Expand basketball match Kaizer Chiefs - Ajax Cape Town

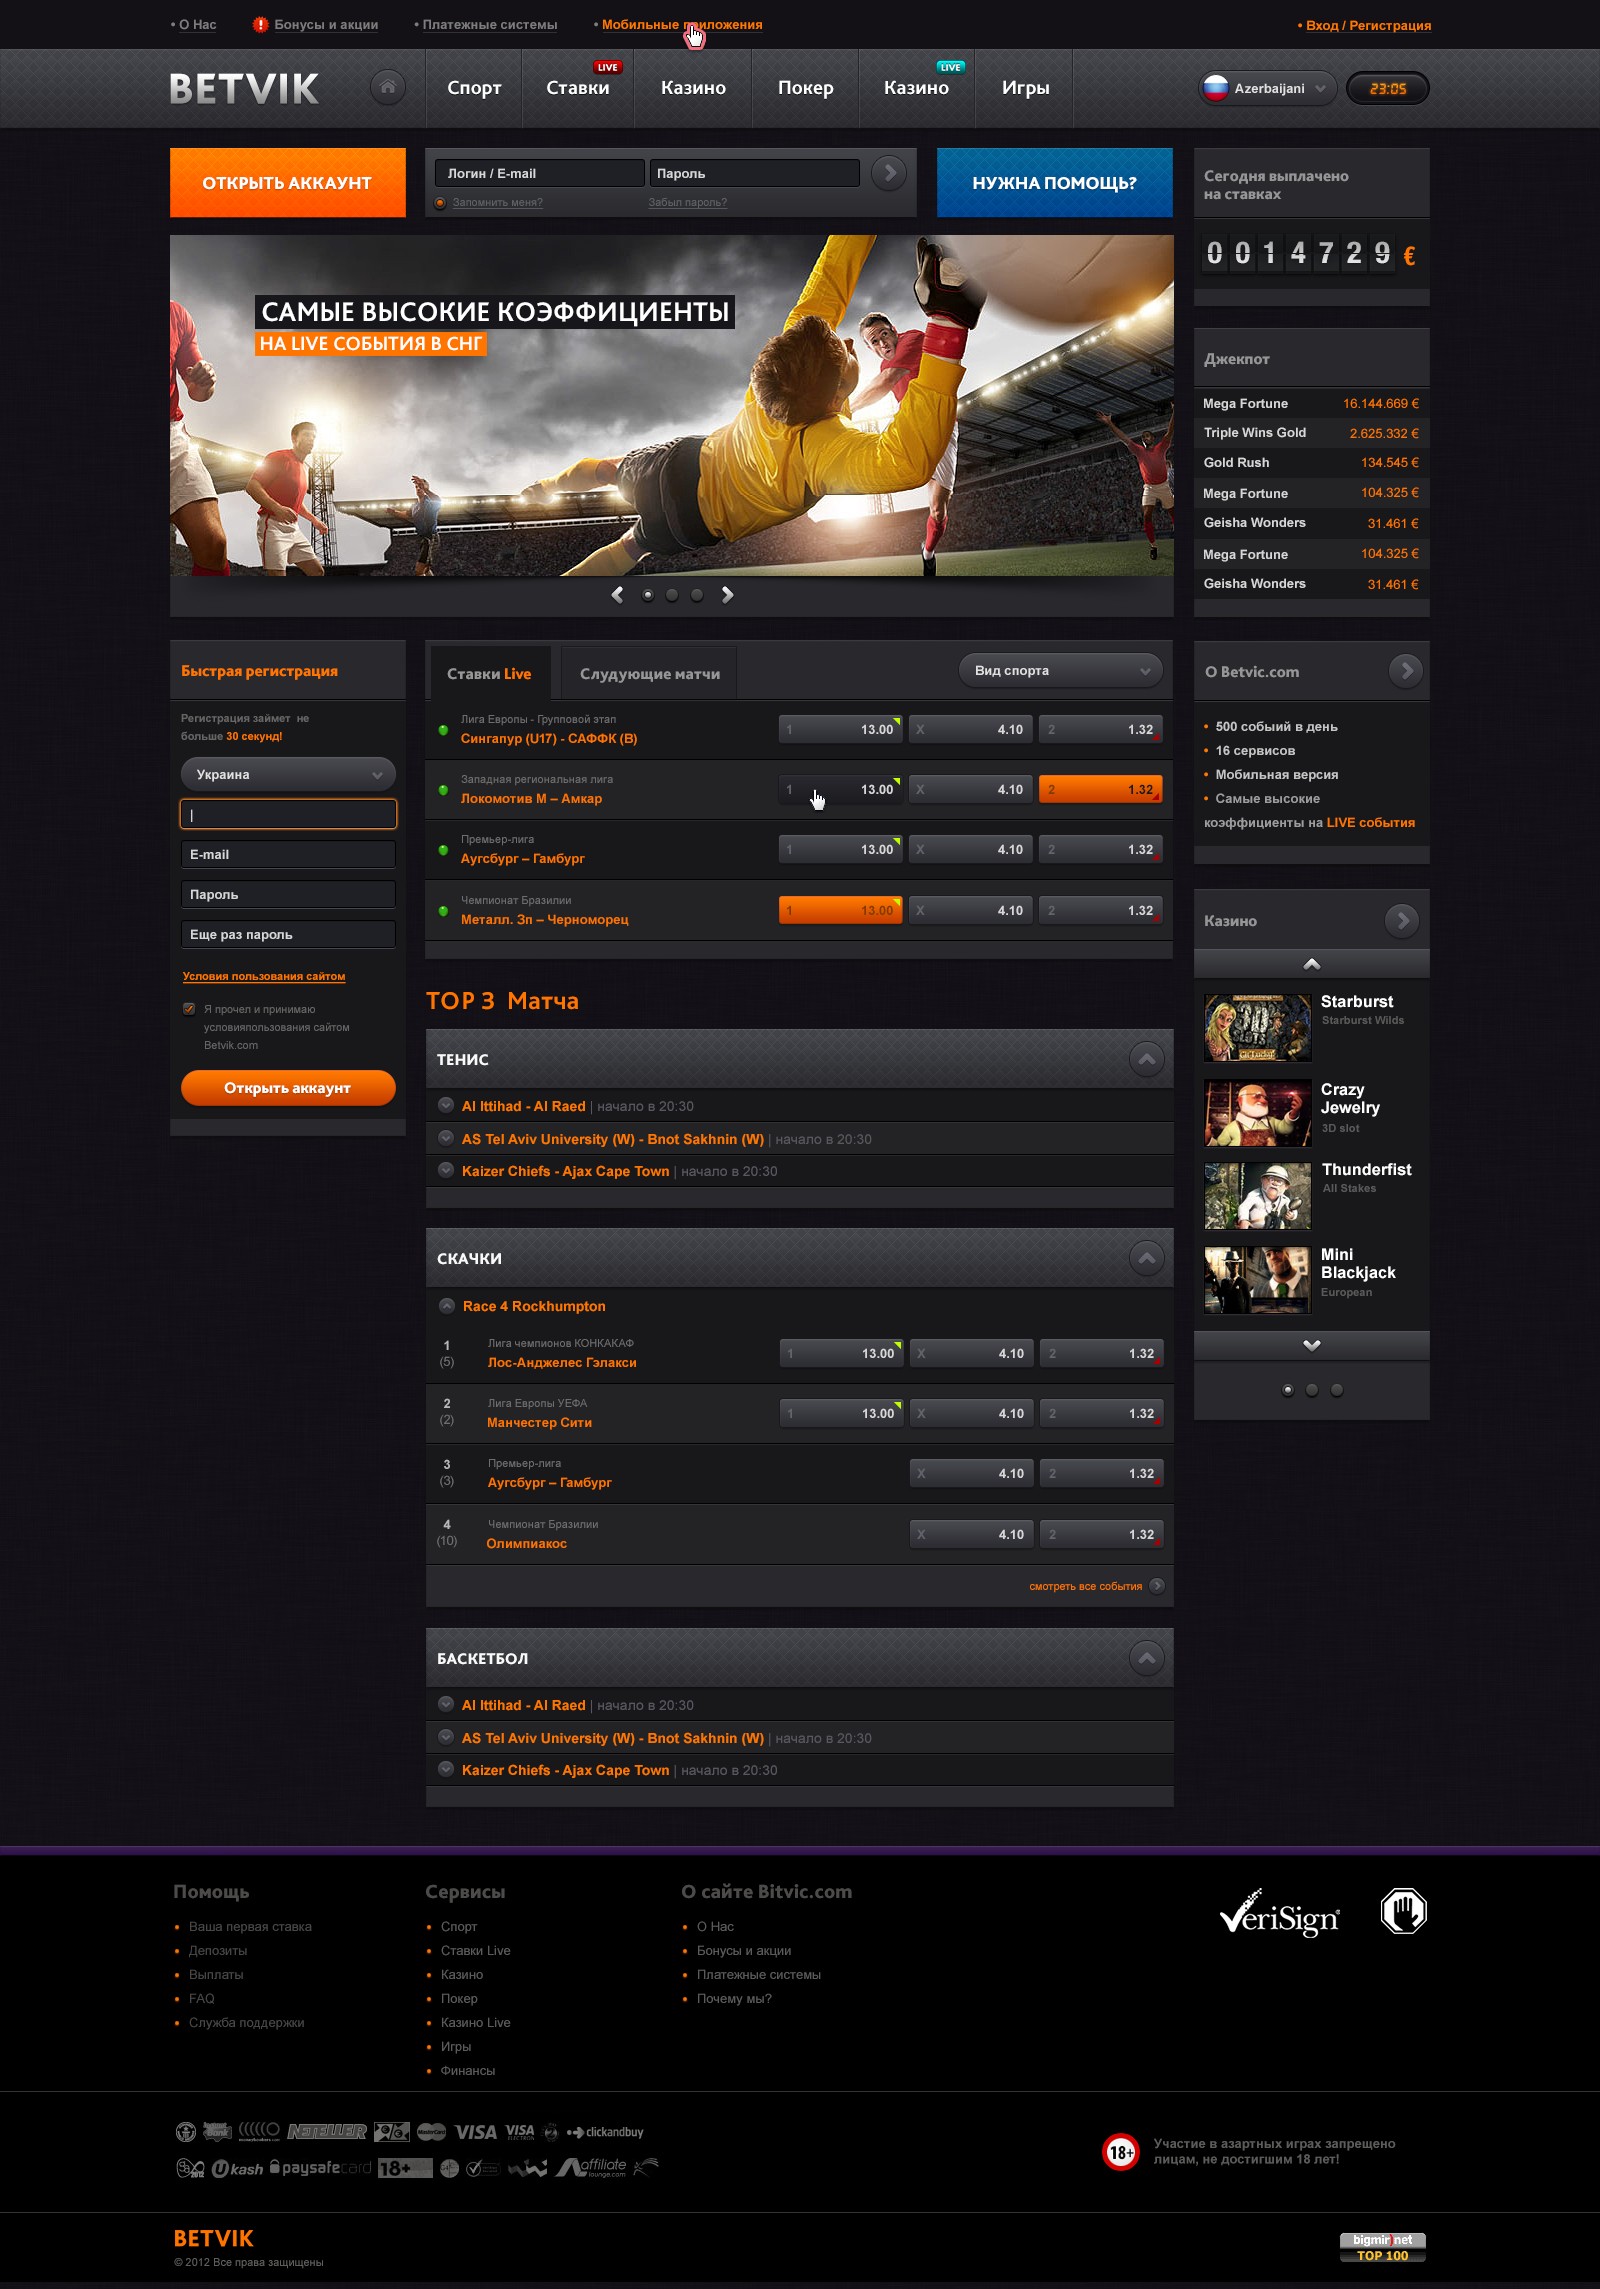pyautogui.click(x=446, y=1769)
